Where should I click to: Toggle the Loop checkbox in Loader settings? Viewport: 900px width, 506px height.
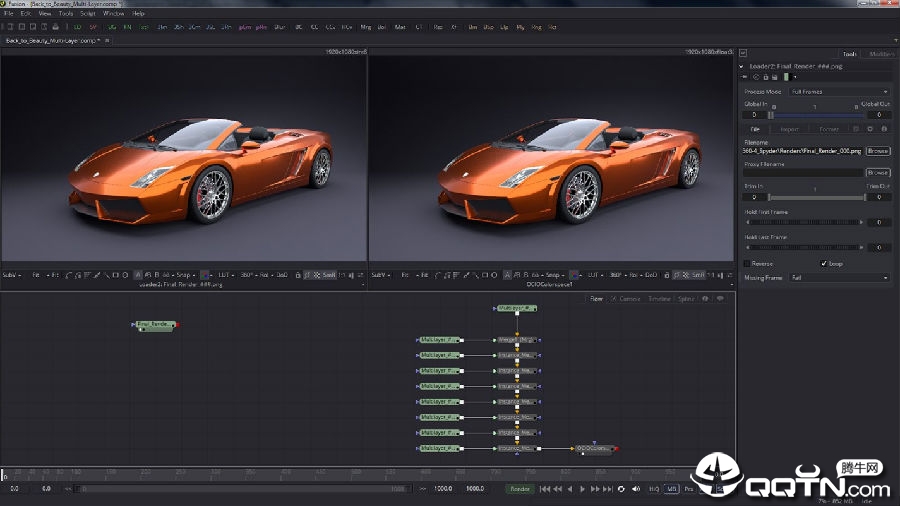[824, 263]
